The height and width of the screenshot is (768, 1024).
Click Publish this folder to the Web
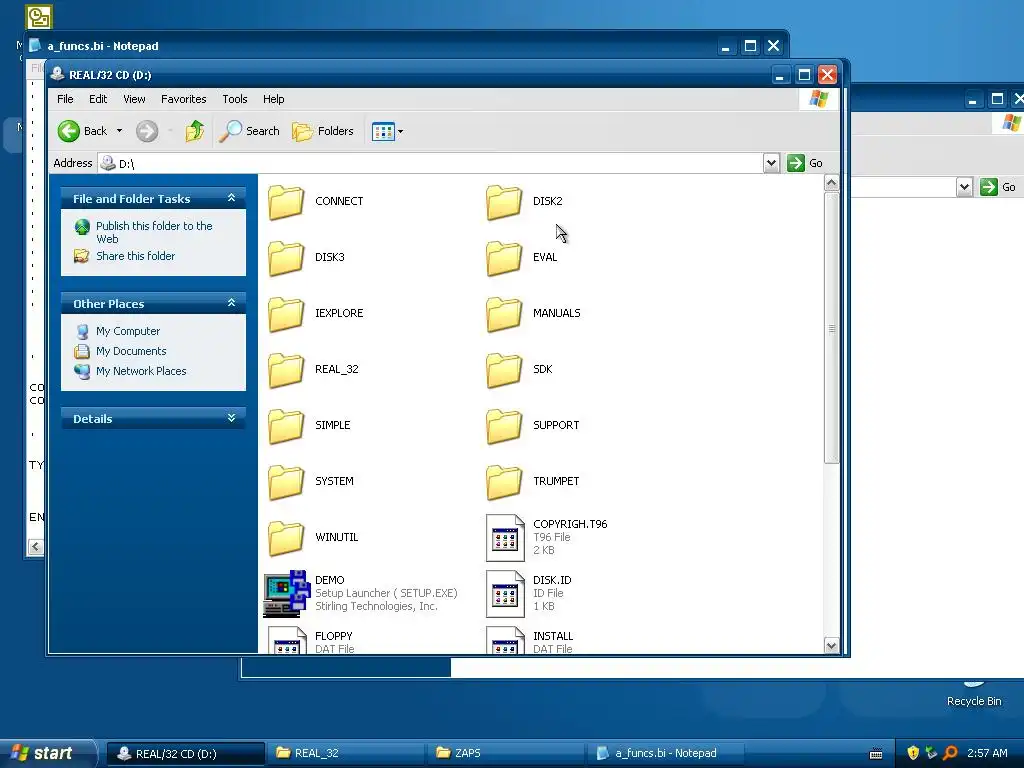154,232
